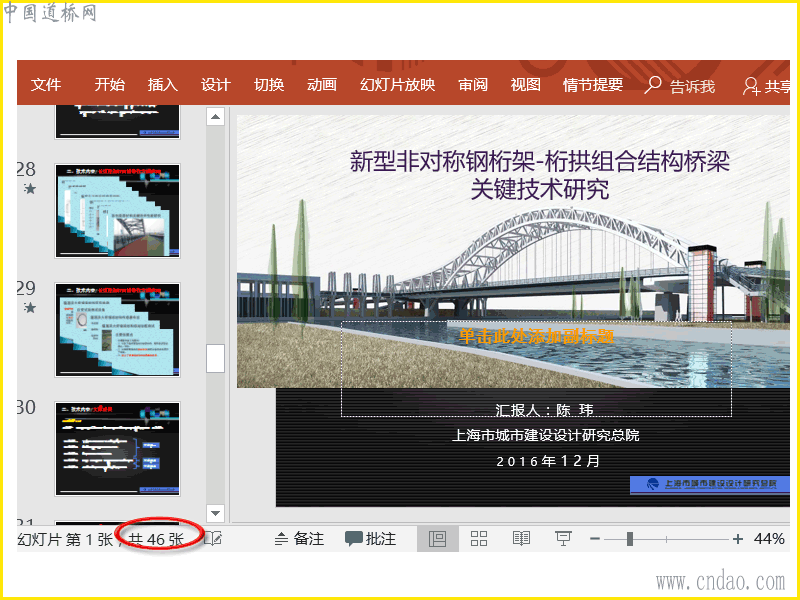Click the zoom slider handle
This screenshot has width=800, height=600.
point(630,539)
